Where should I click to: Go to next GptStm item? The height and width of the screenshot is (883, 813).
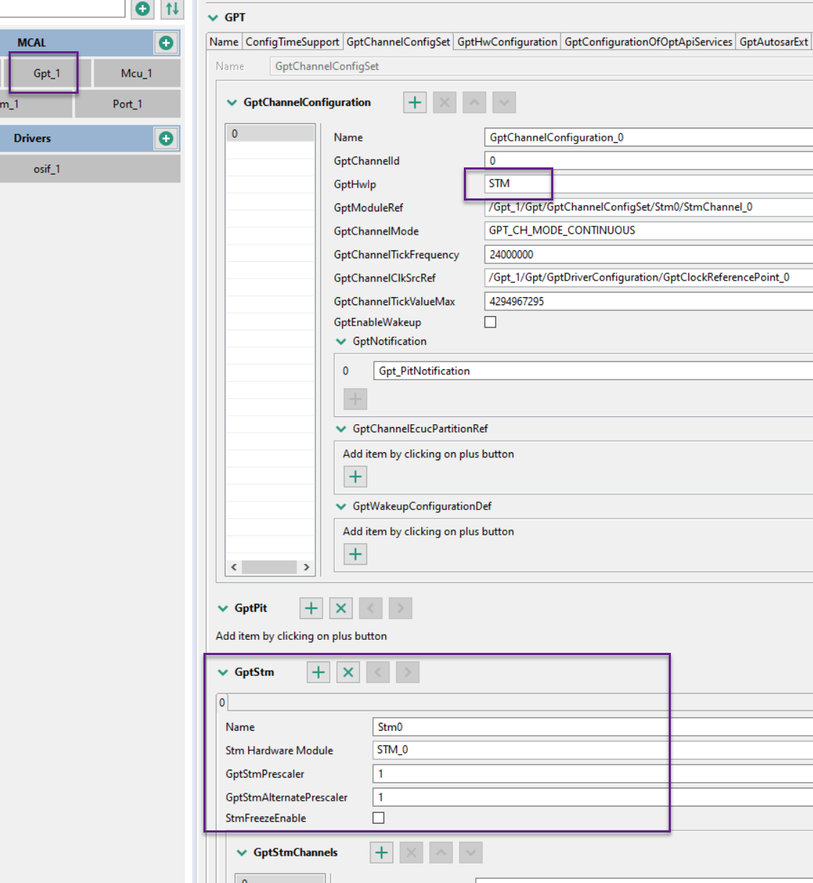point(408,672)
